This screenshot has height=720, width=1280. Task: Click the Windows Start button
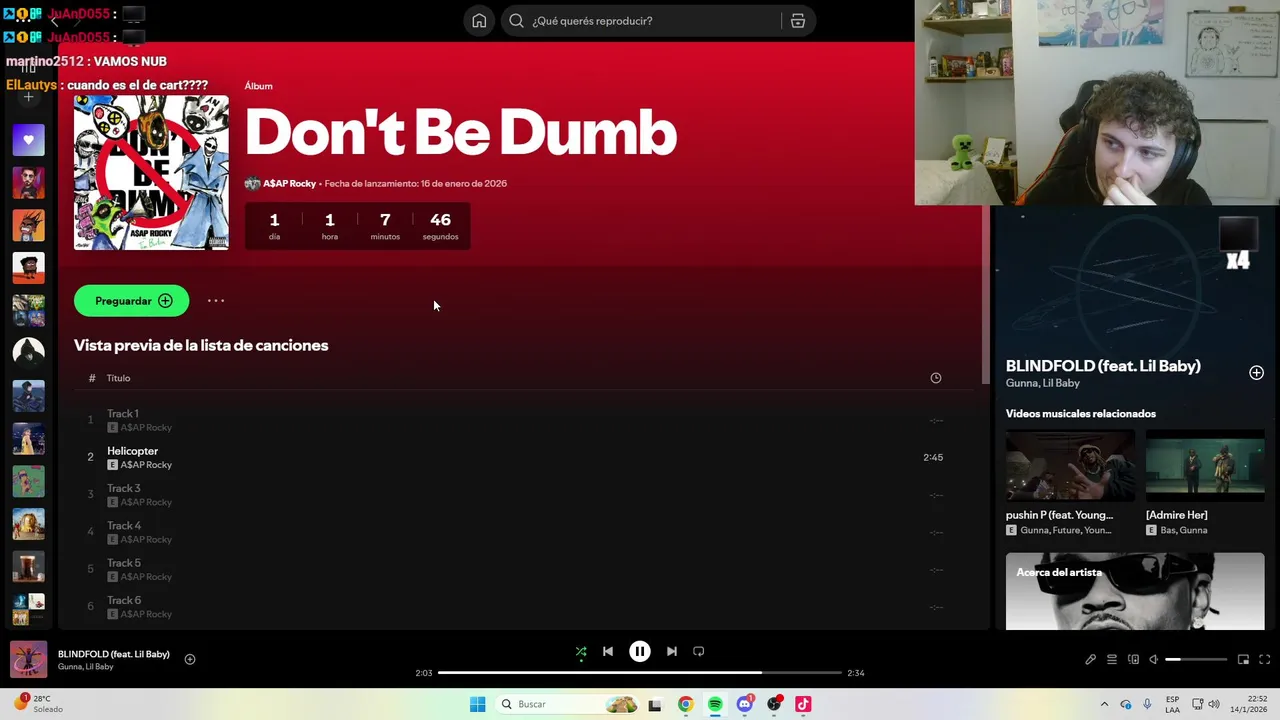[478, 704]
